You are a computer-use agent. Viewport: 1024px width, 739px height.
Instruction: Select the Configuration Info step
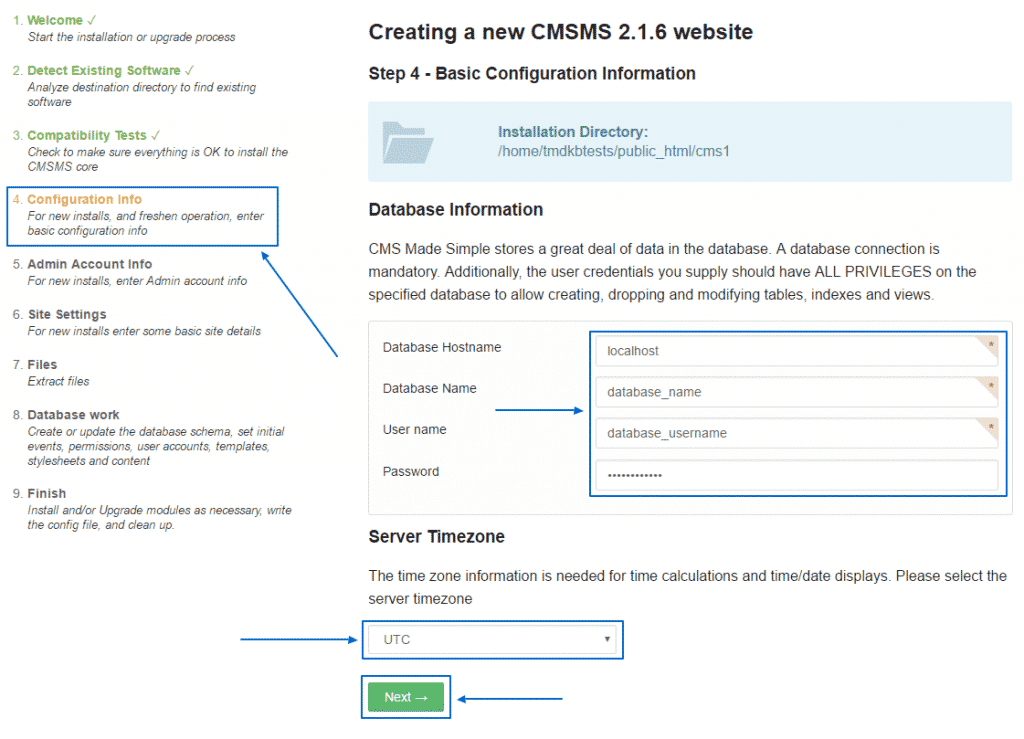tap(86, 199)
